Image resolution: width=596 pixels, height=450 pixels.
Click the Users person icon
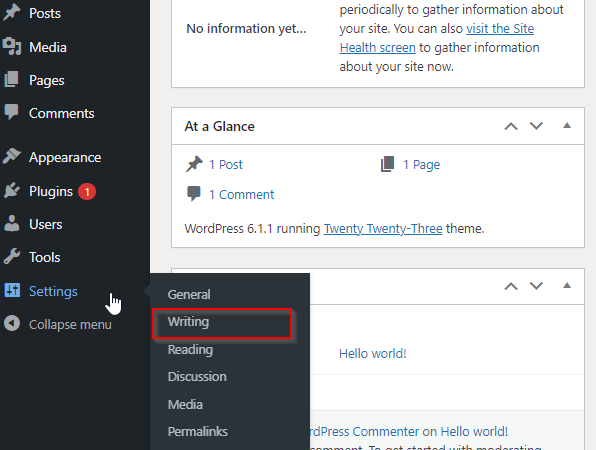[x=12, y=223]
